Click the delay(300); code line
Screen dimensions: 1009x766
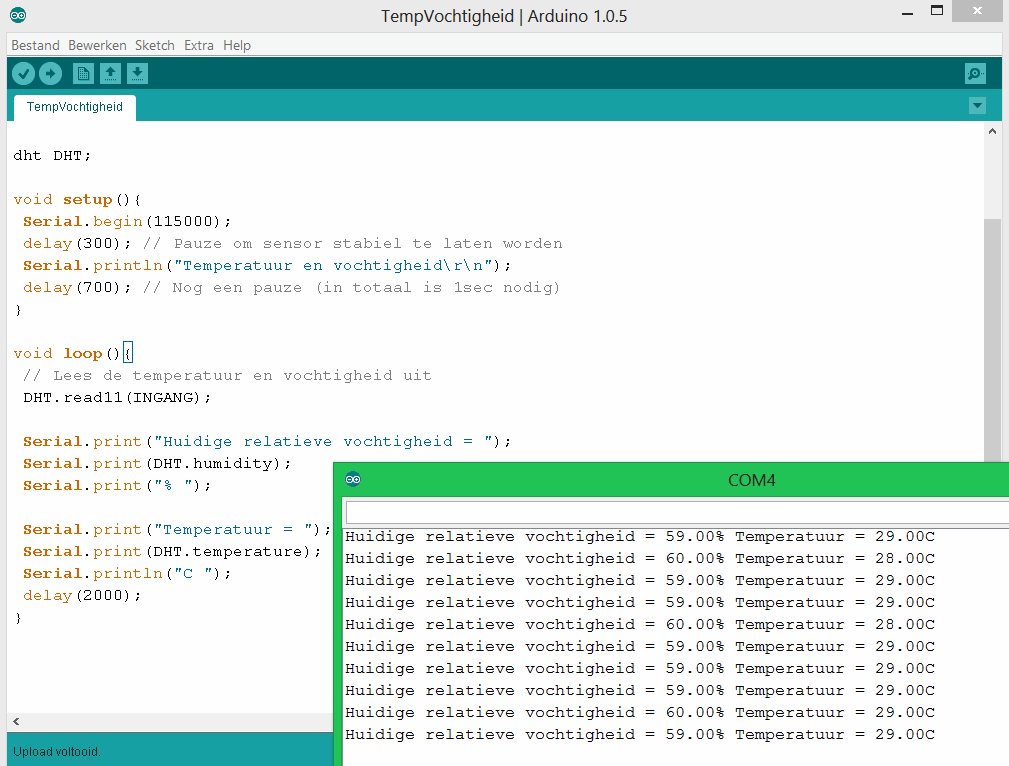click(293, 243)
